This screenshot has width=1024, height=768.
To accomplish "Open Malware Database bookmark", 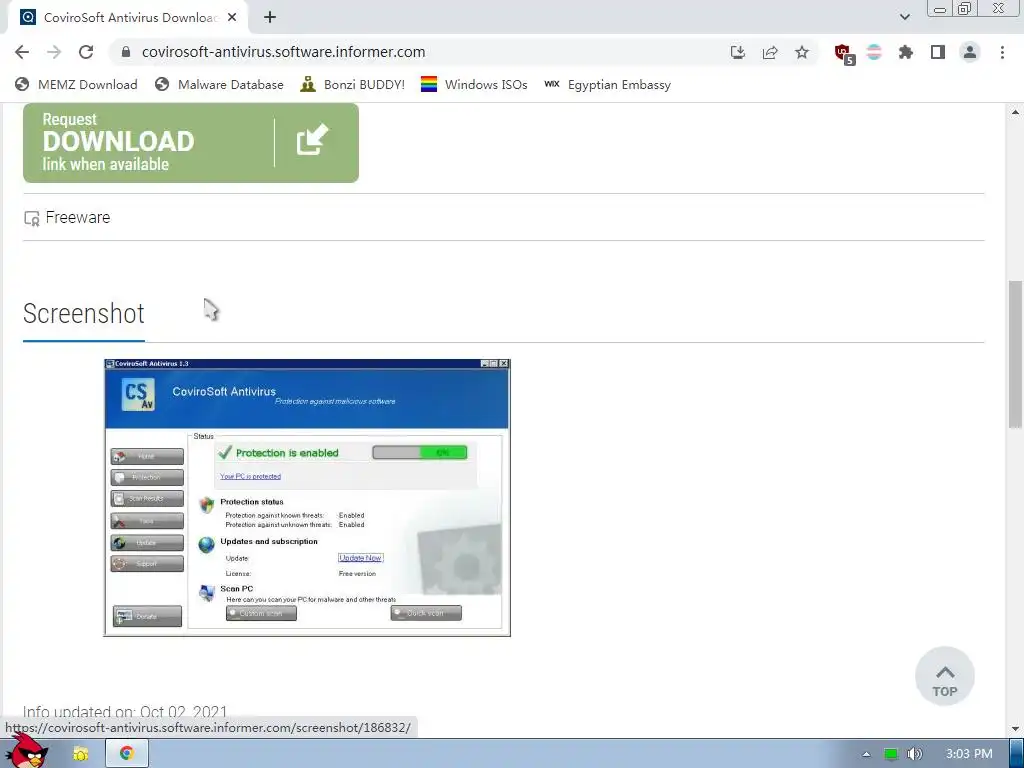I will click(219, 84).
